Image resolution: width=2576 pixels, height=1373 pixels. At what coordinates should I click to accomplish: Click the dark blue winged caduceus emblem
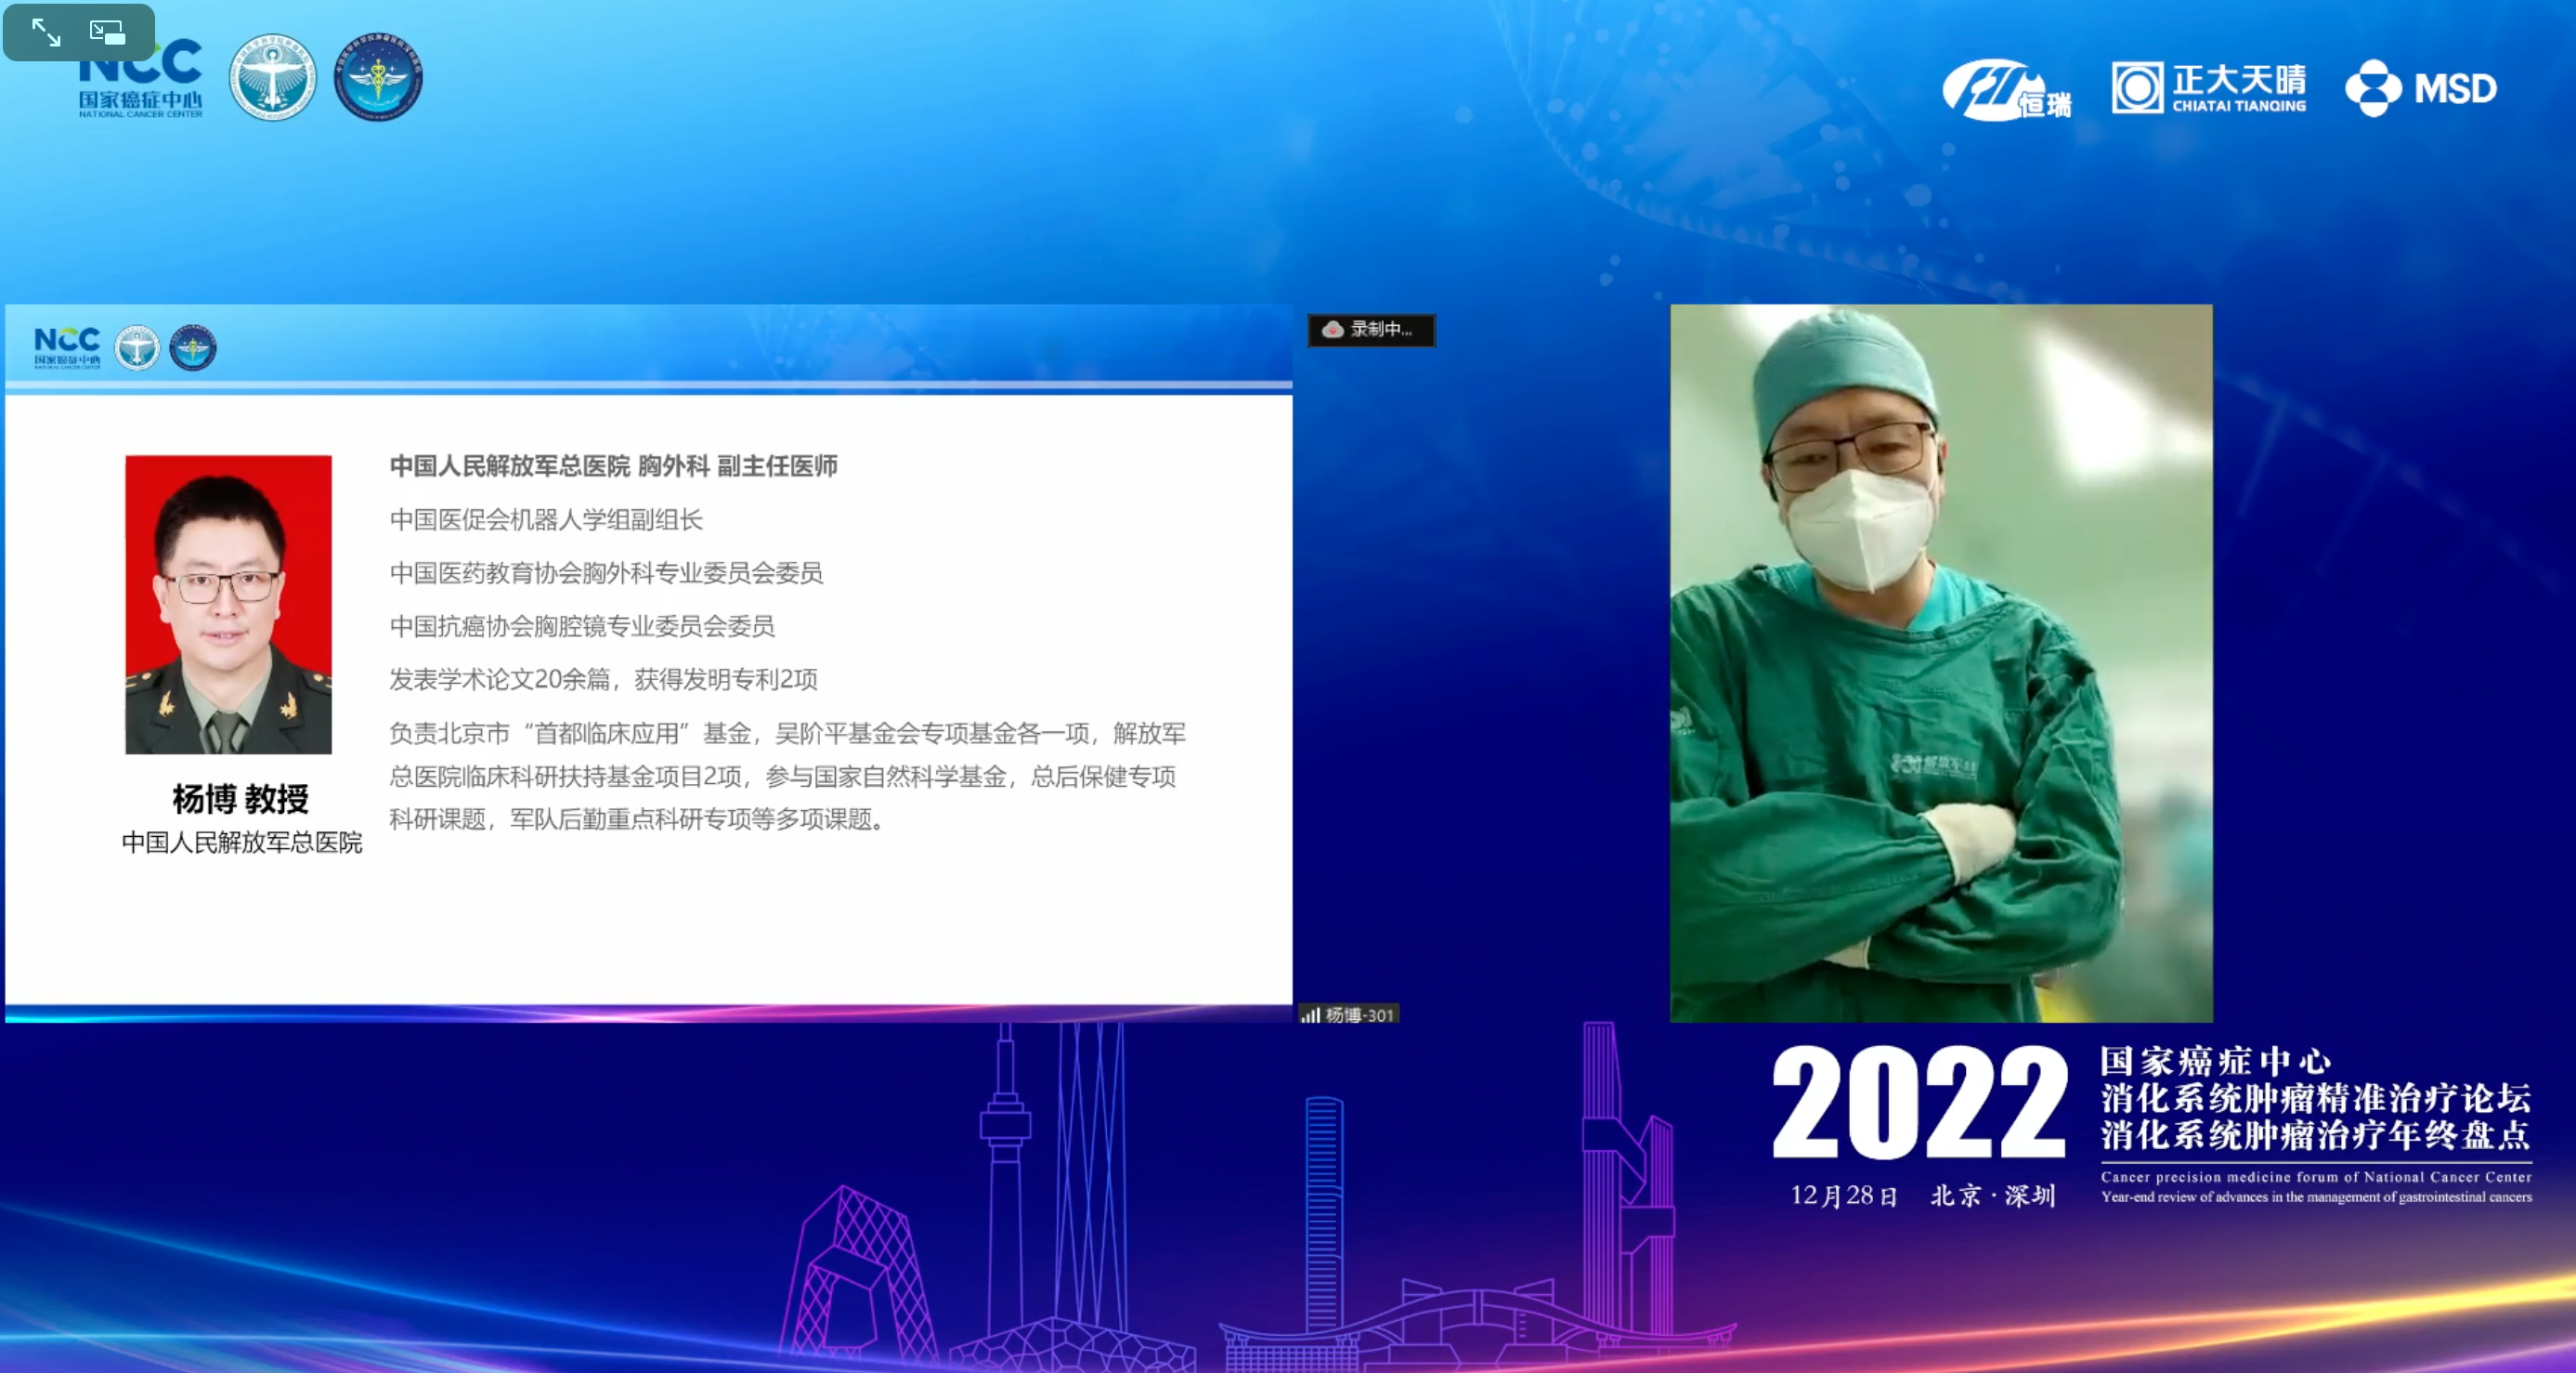tap(378, 78)
